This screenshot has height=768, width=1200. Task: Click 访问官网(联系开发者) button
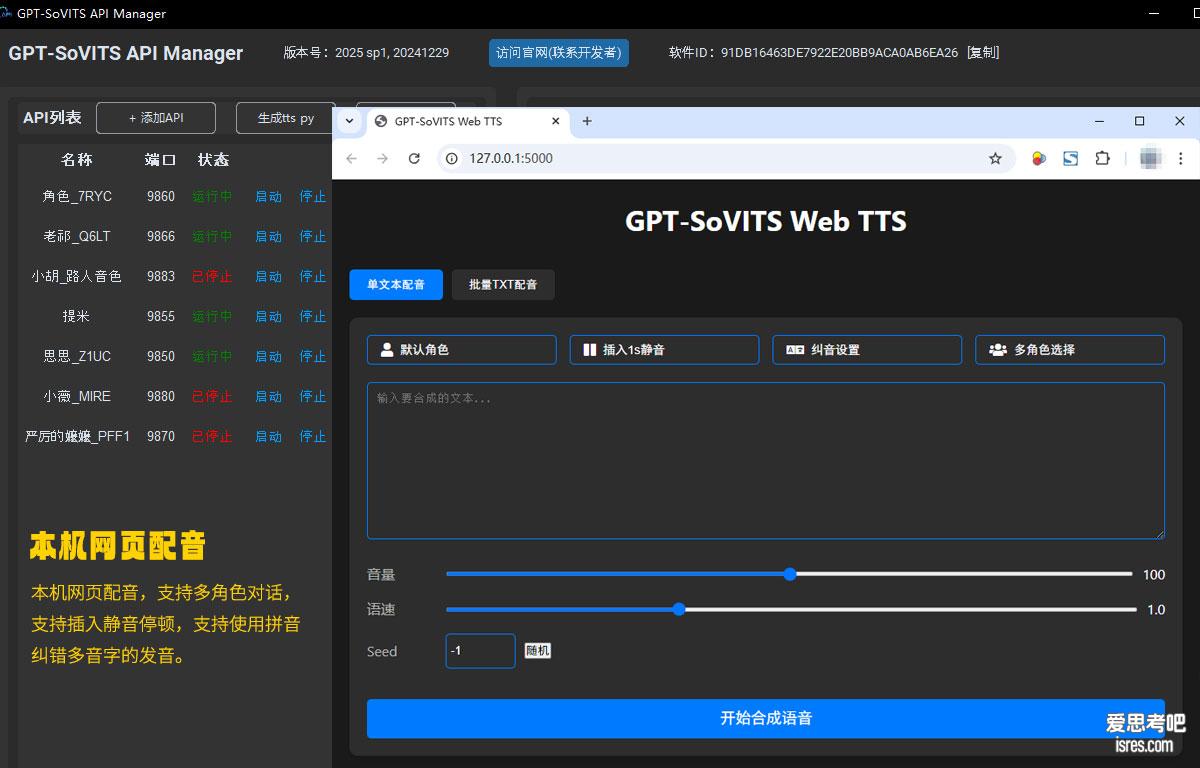558,53
